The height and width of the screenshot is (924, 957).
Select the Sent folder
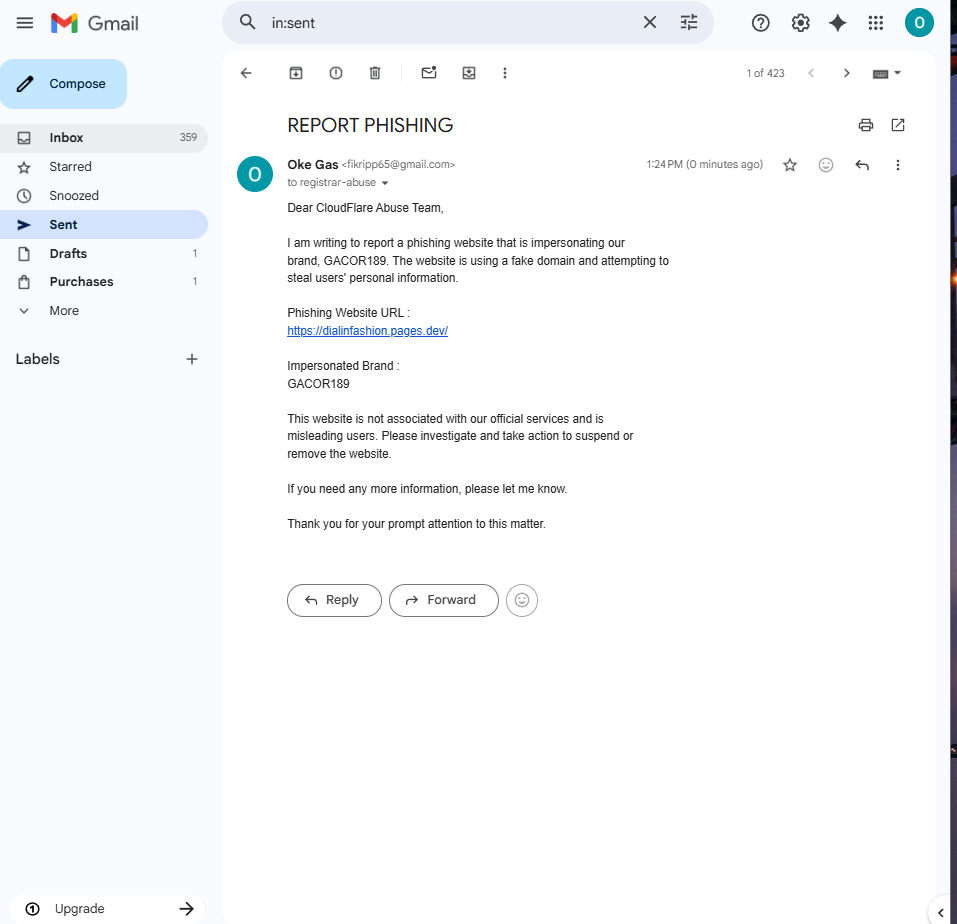[x=104, y=225]
